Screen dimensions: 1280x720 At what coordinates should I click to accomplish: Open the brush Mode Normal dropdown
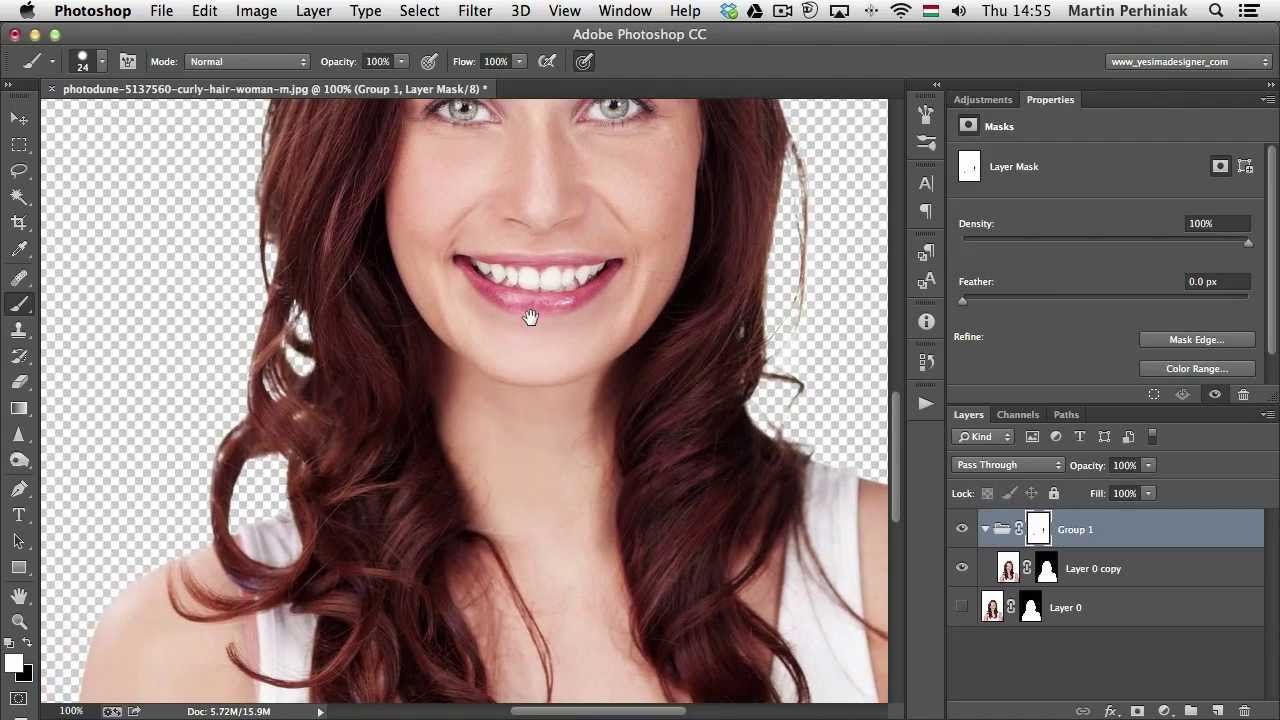click(247, 62)
